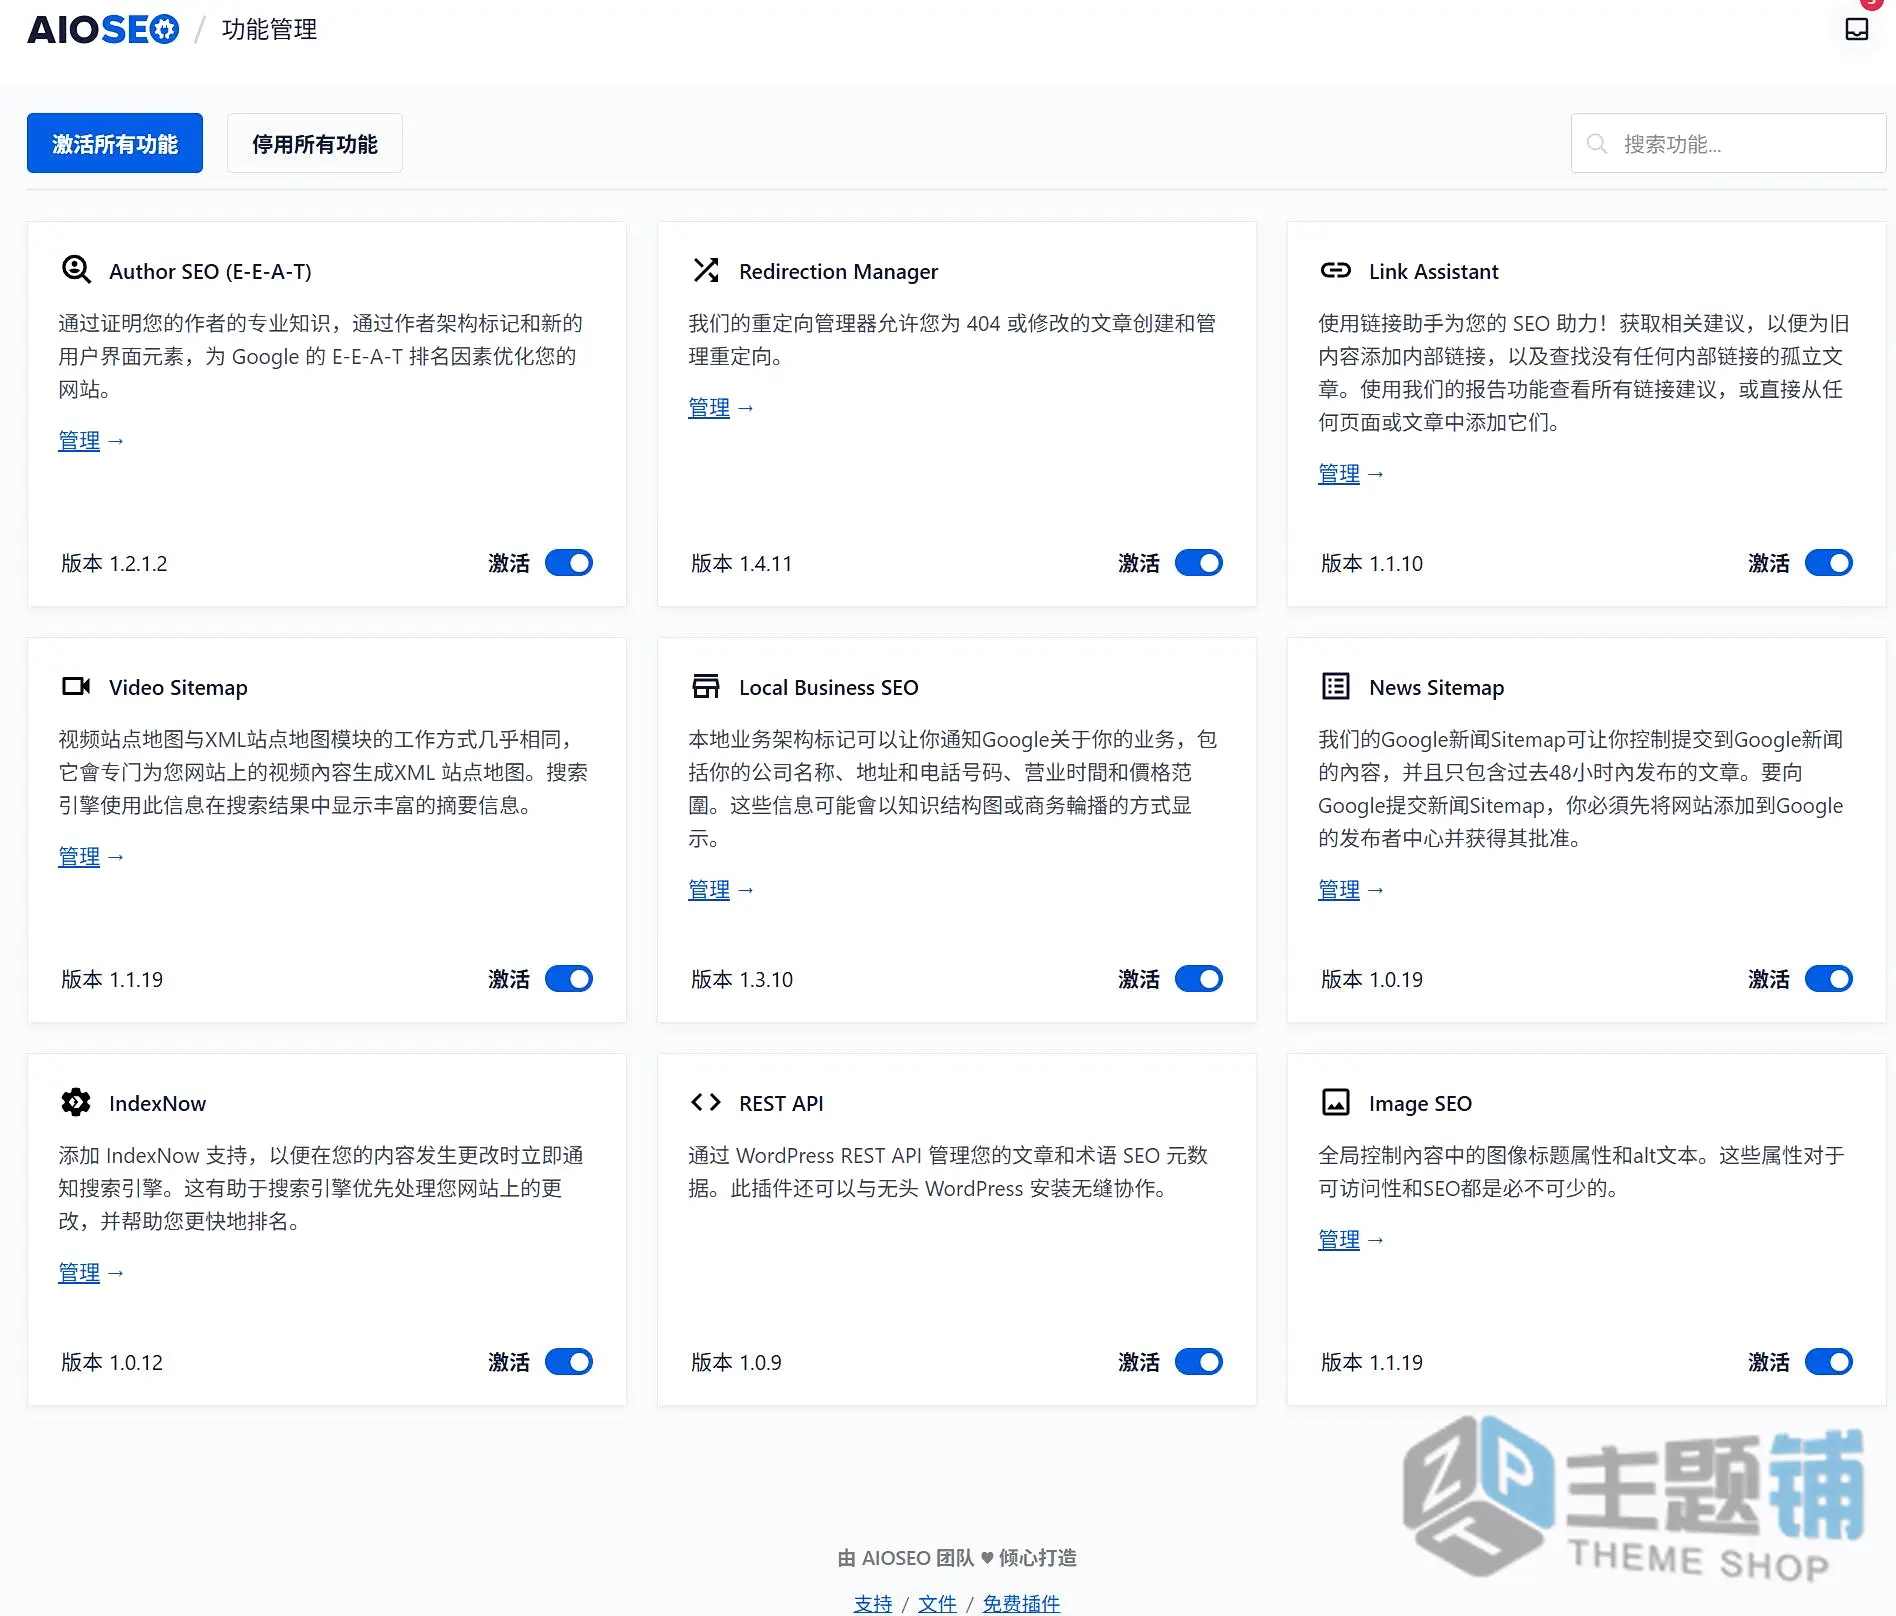The height and width of the screenshot is (1616, 1896).
Task: Switch off Local Business SEO toggle
Action: point(1199,979)
